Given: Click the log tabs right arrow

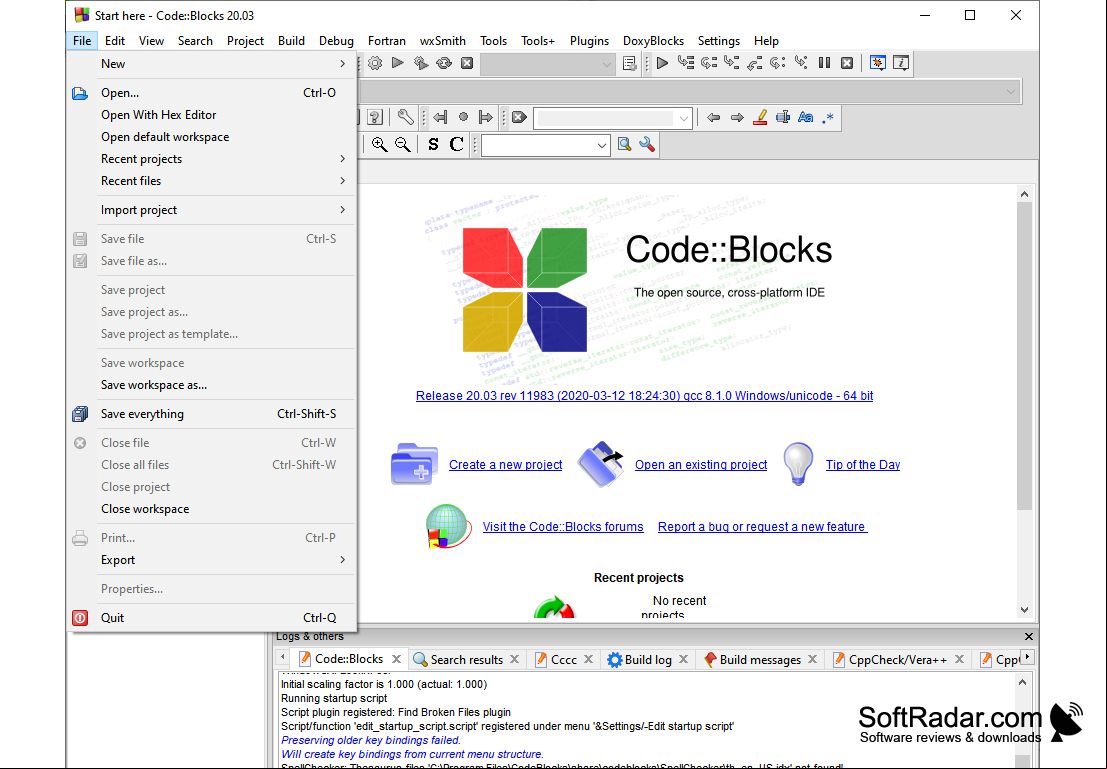Looking at the screenshot, I should coord(1027,657).
